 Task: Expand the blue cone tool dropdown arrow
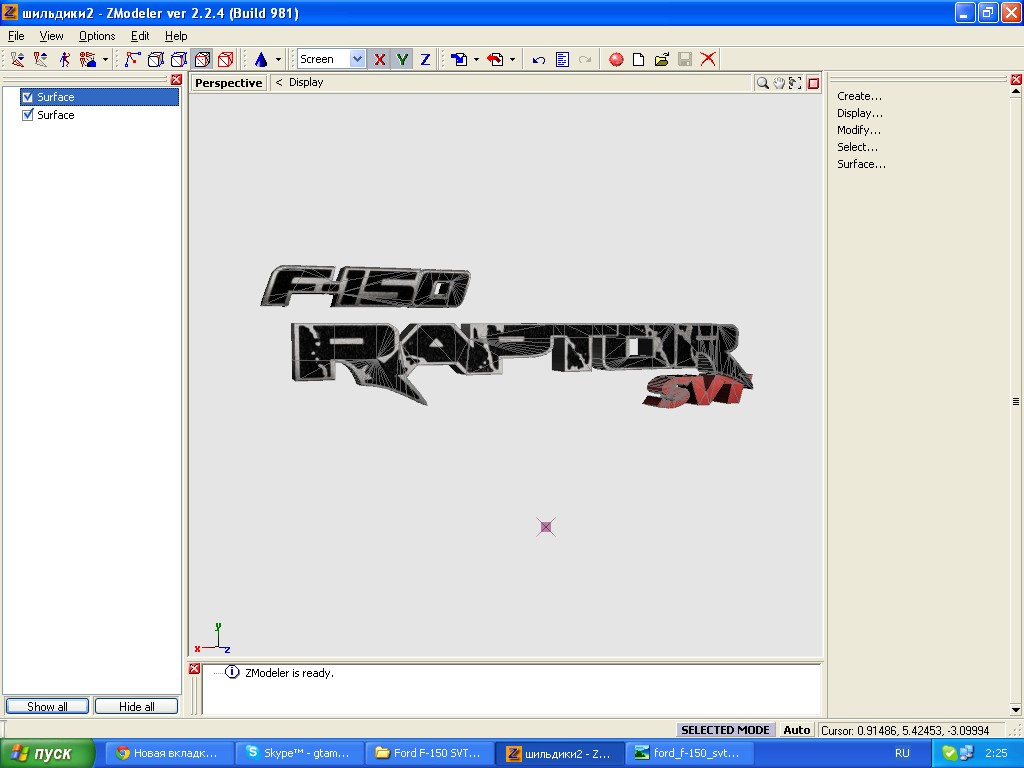point(278,60)
